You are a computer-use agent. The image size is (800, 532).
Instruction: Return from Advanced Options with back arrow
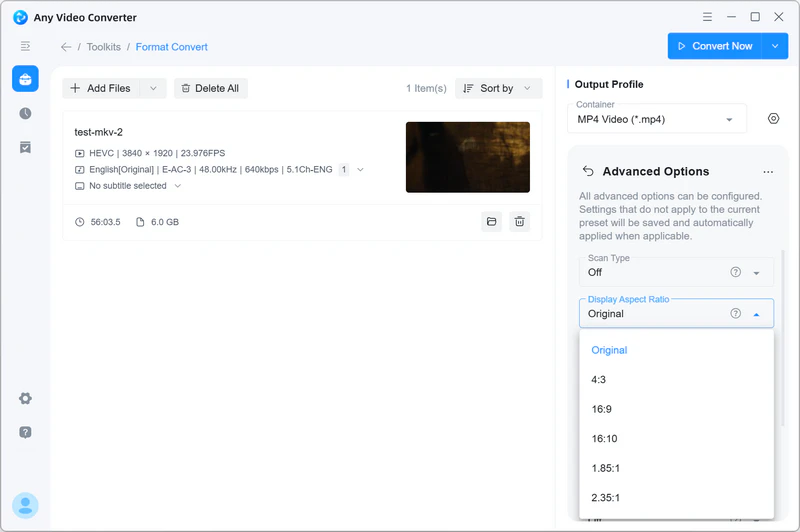[588, 171]
